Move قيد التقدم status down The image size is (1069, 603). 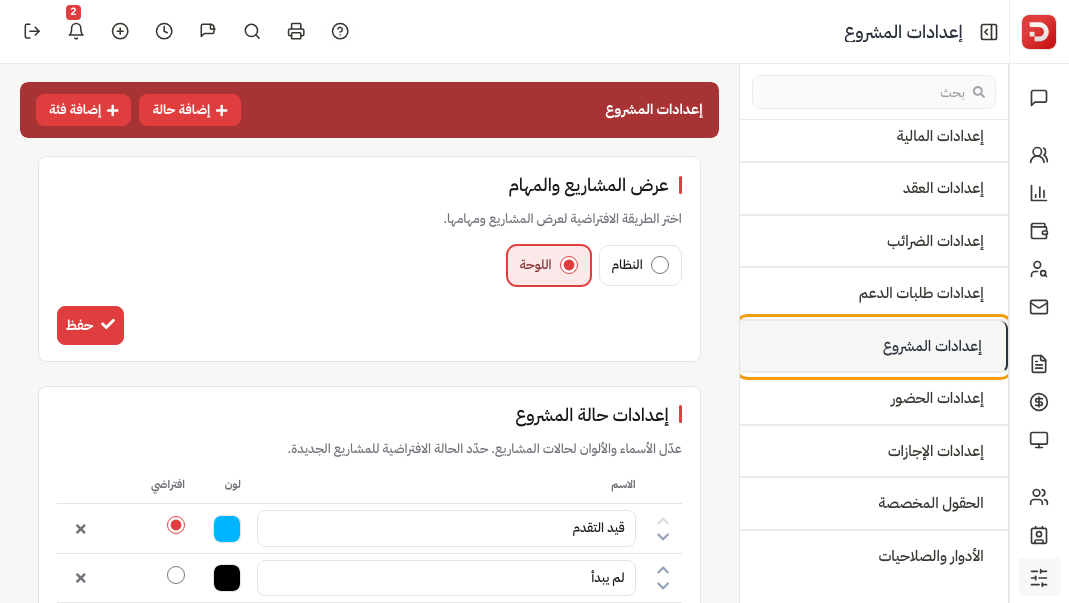(663, 538)
